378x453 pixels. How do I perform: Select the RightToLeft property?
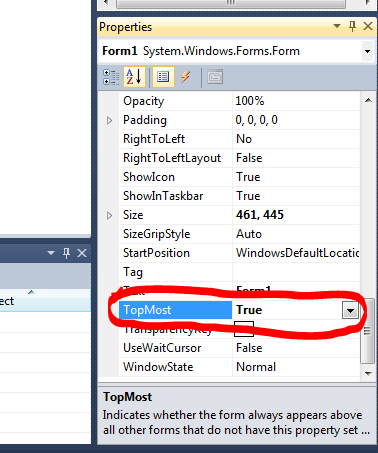[x=175, y=139]
